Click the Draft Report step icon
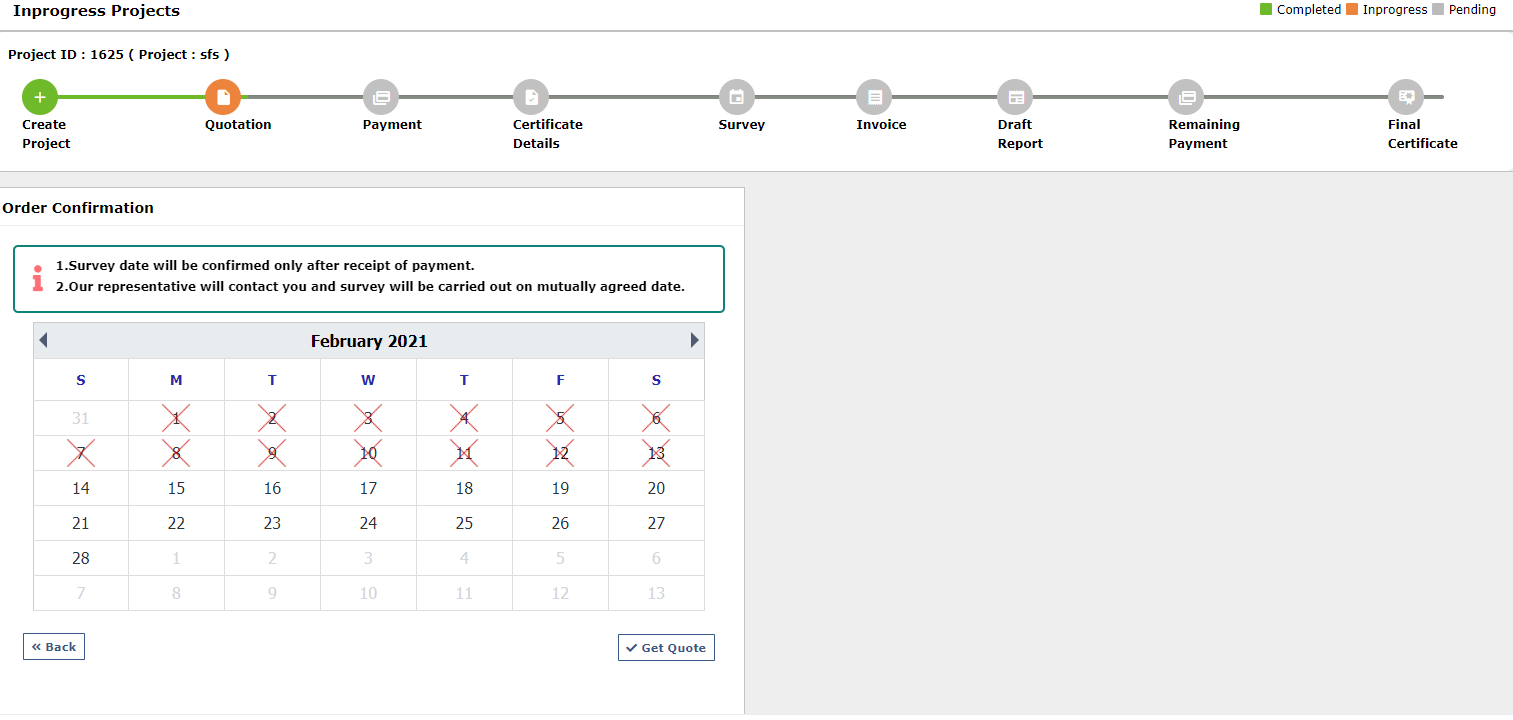Viewport: 1513px width, 720px height. coord(1015,97)
